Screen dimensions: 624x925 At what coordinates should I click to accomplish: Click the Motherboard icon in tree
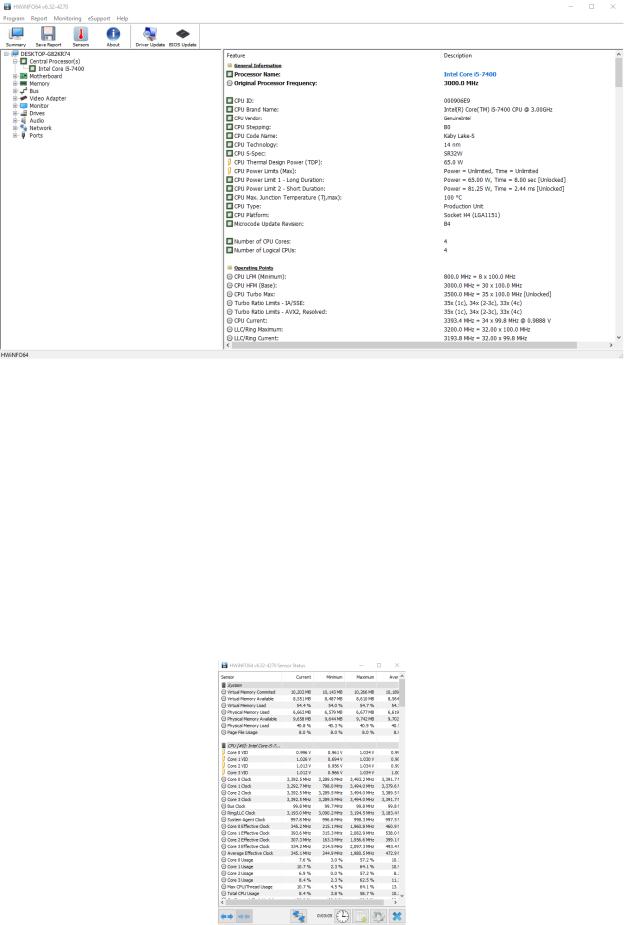[x=24, y=76]
